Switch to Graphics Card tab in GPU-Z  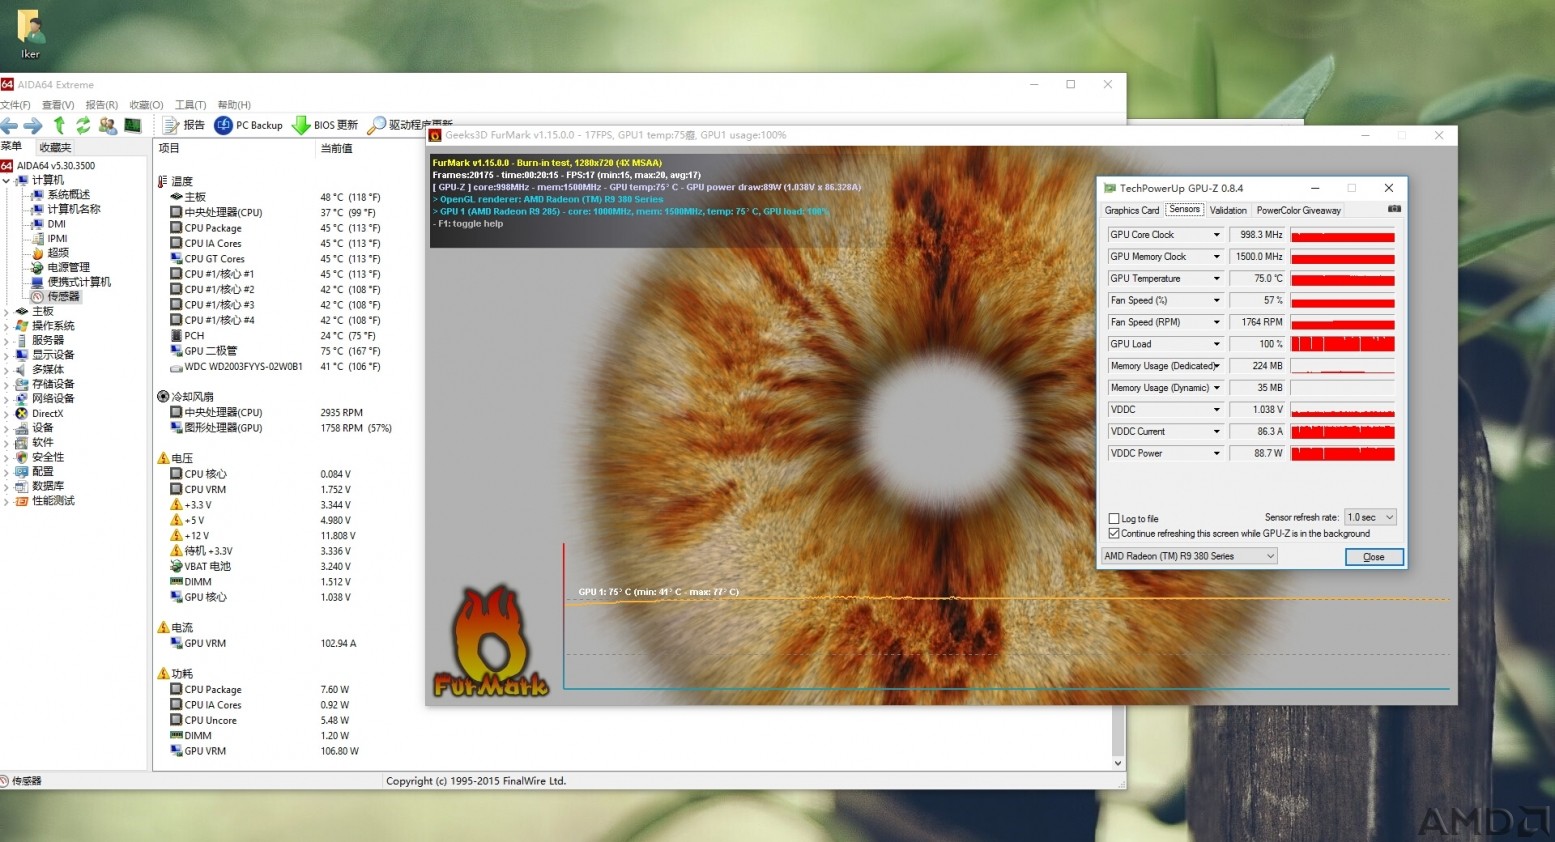pyautogui.click(x=1132, y=210)
